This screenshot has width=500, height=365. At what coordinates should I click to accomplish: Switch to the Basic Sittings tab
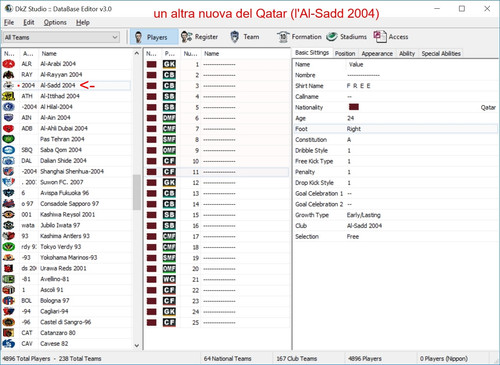coord(312,53)
